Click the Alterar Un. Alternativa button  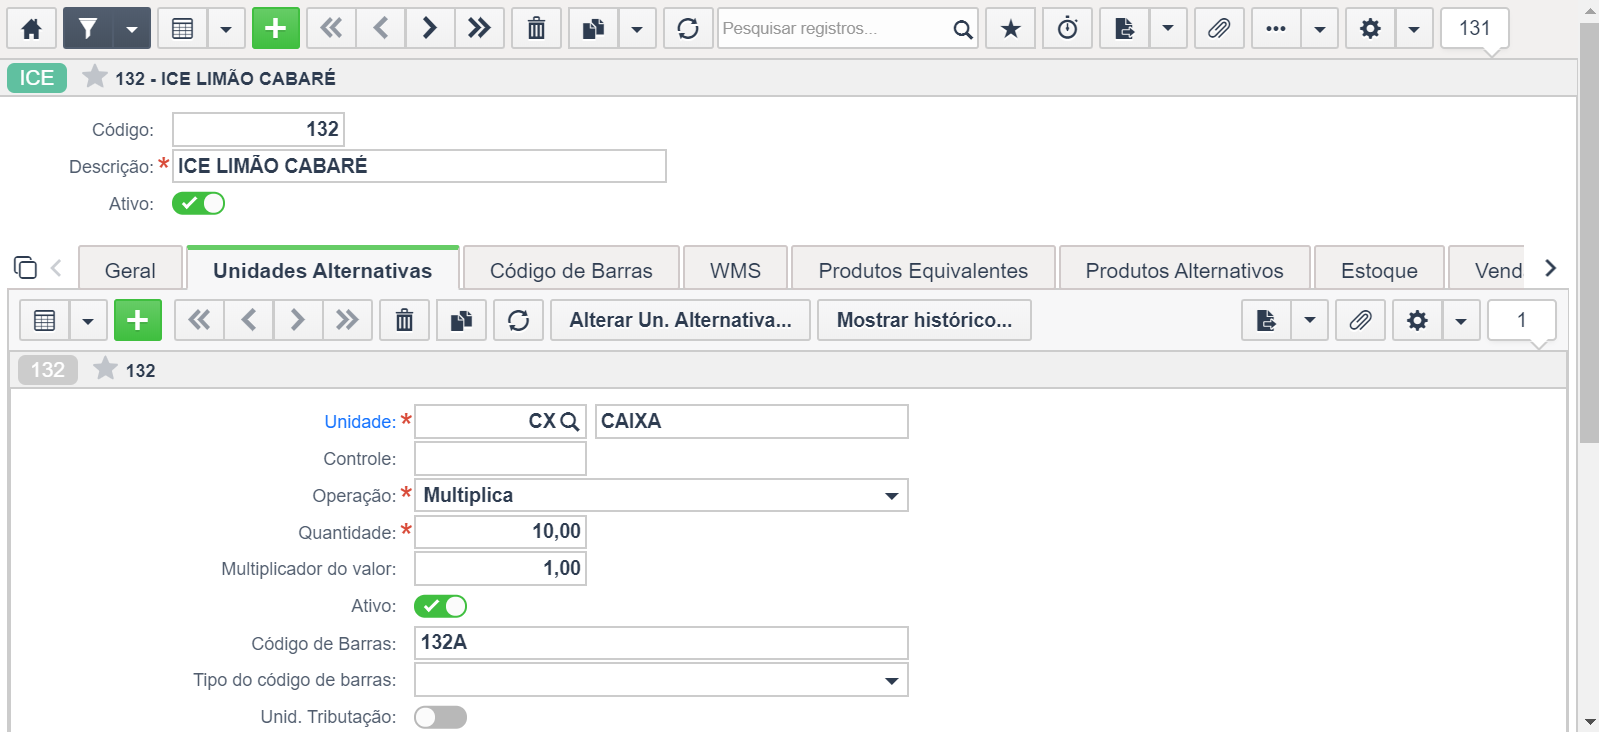[x=680, y=320]
